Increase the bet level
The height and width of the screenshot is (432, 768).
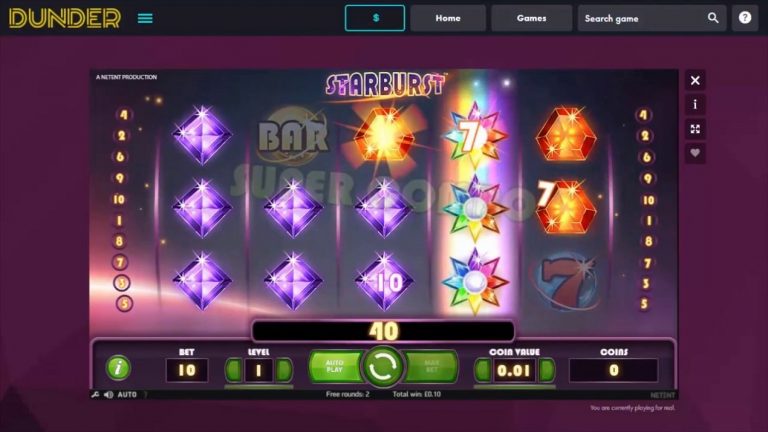[x=284, y=370]
